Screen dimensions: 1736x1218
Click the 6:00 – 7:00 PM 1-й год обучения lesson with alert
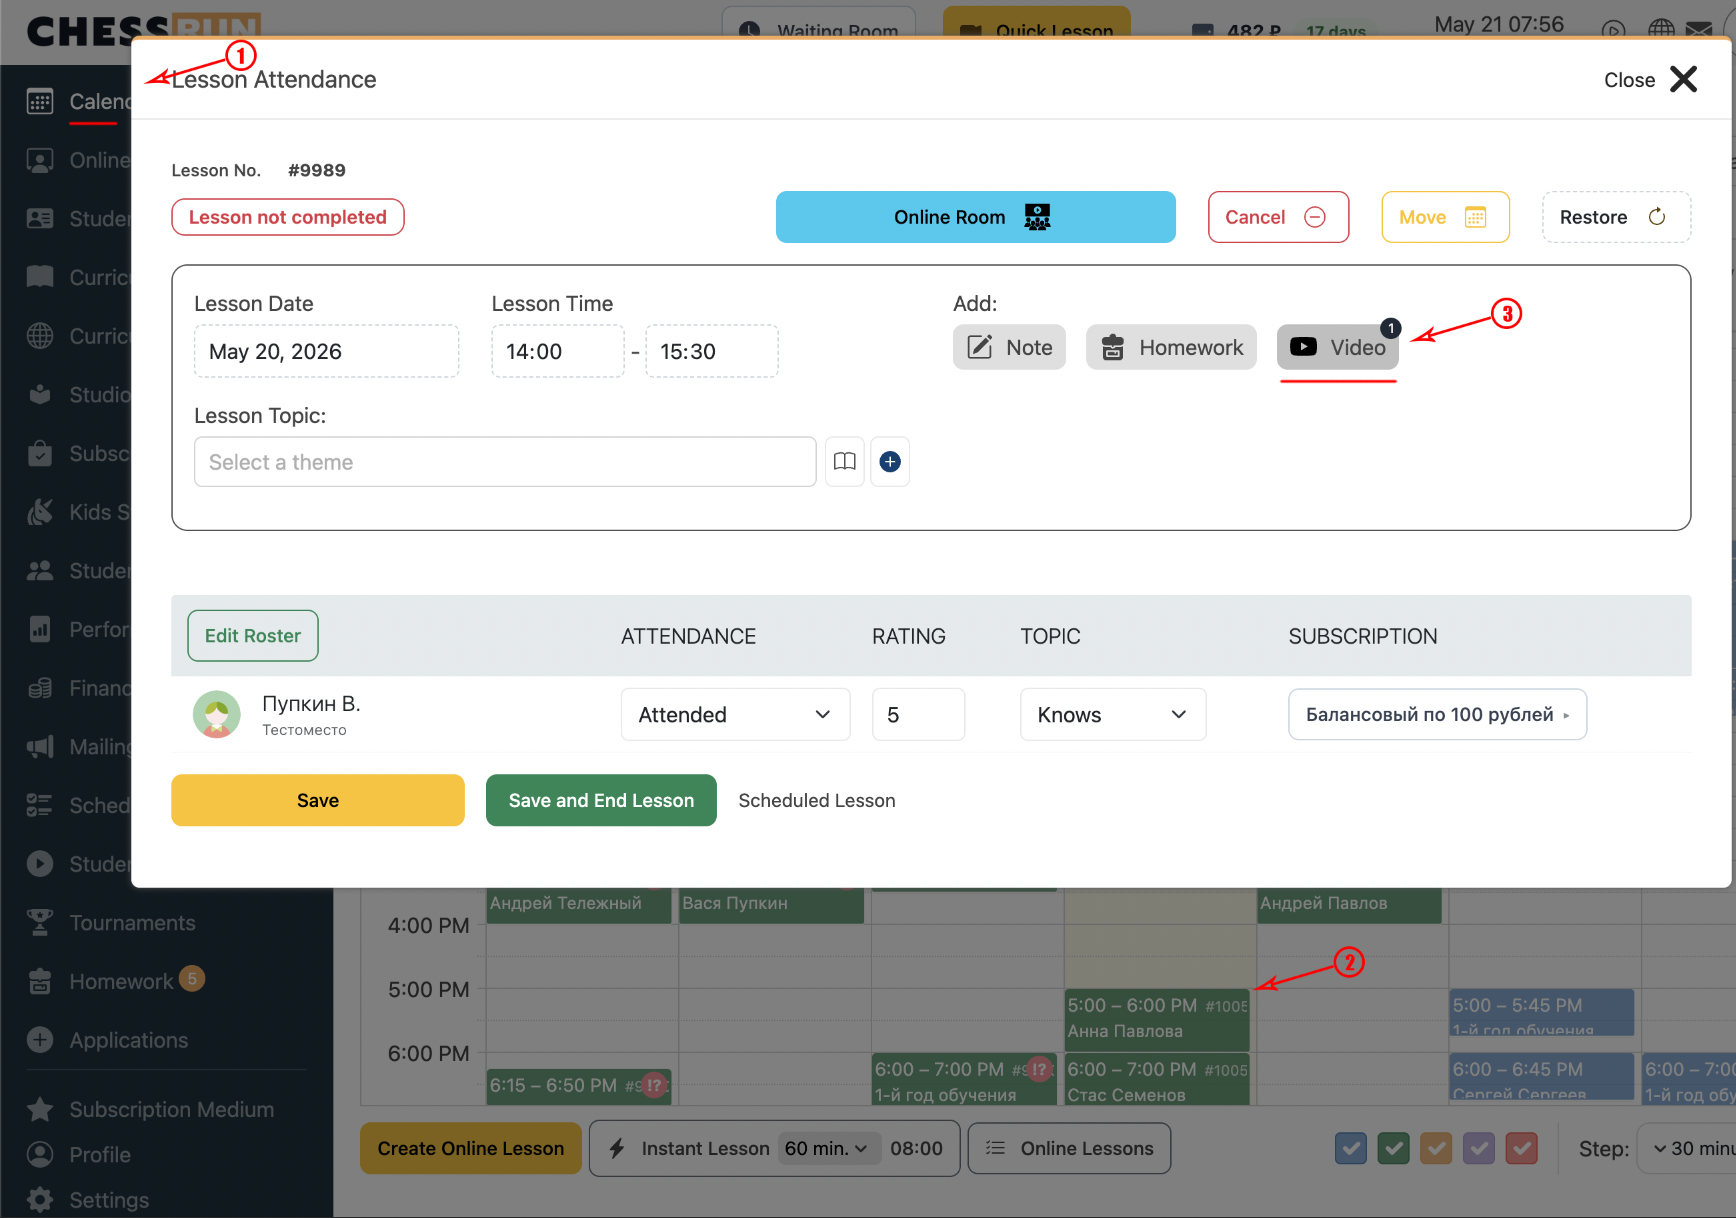pyautogui.click(x=964, y=1079)
